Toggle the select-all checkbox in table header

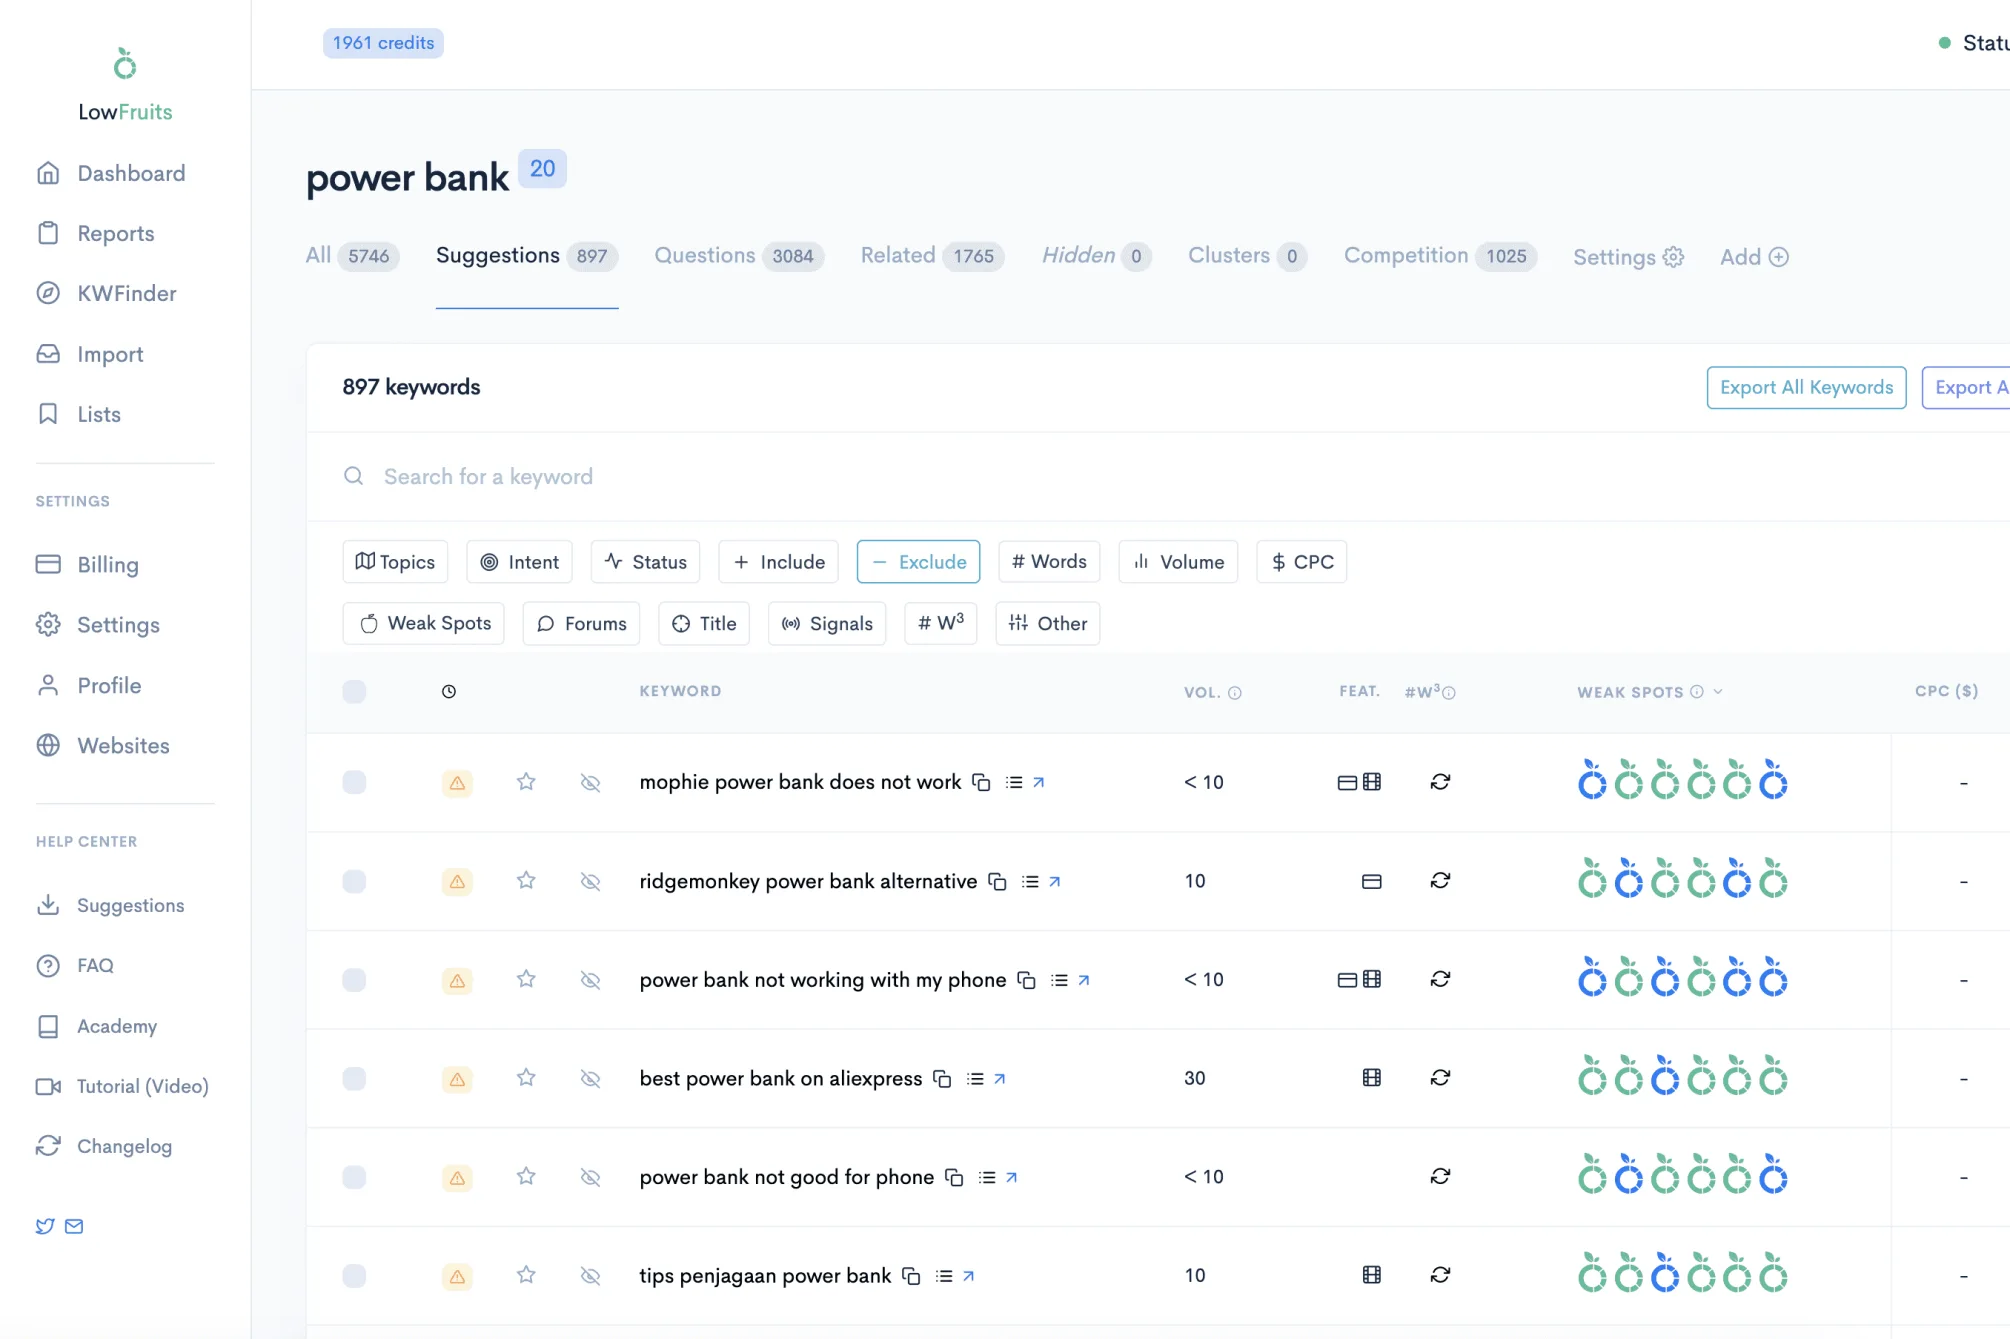click(x=354, y=691)
